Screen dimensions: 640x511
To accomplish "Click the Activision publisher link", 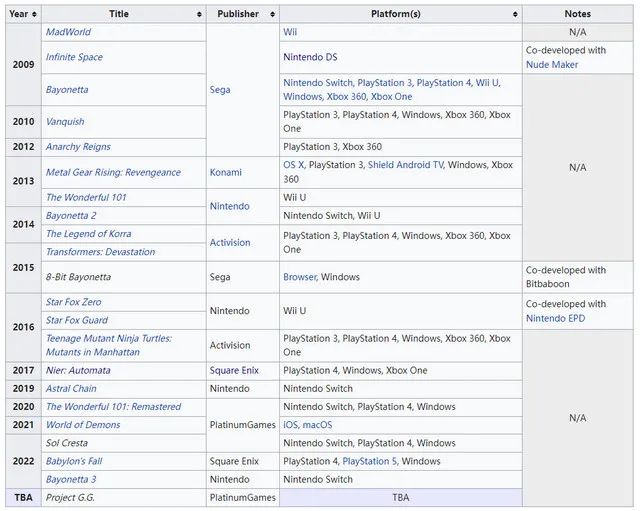I will pyautogui.click(x=232, y=242).
